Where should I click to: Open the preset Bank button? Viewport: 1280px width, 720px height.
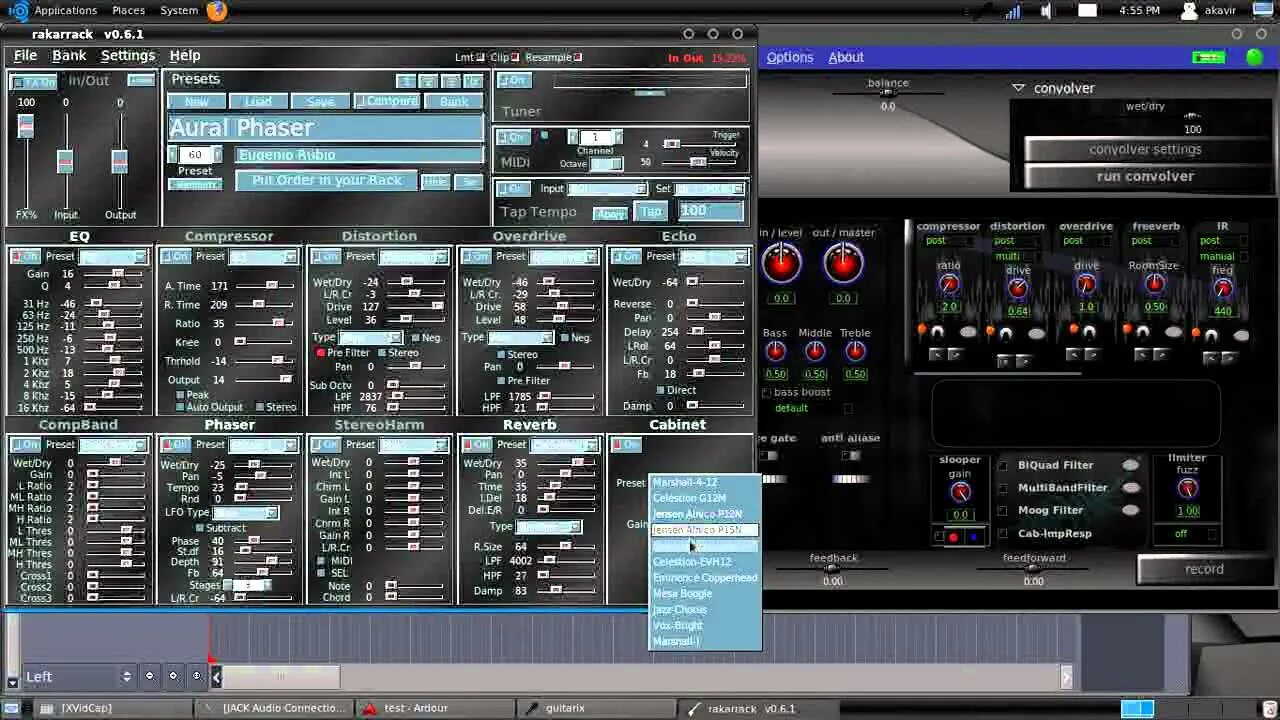point(454,101)
